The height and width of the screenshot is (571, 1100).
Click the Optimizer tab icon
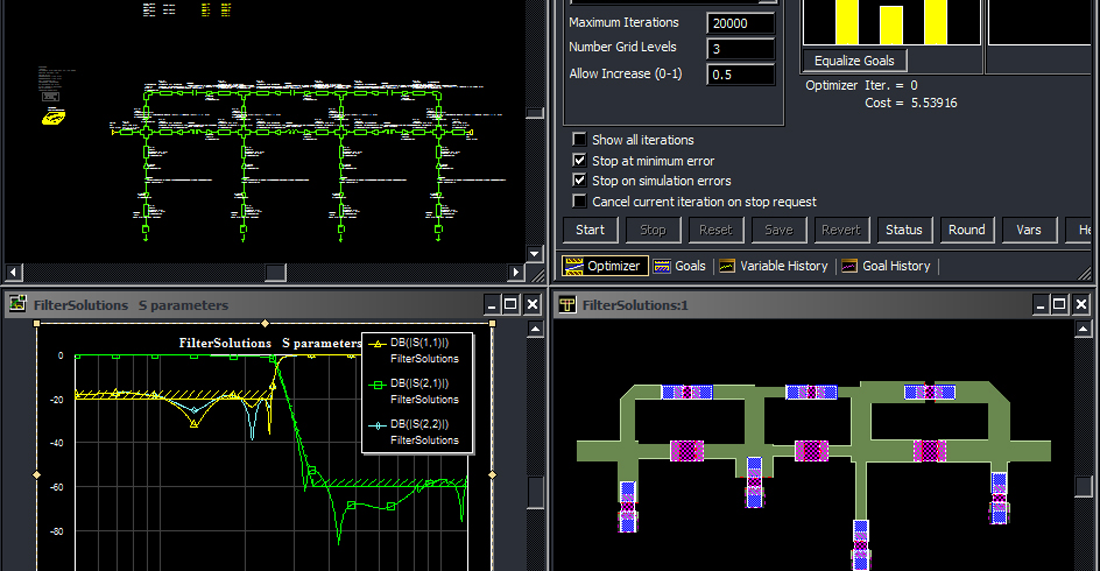[574, 266]
